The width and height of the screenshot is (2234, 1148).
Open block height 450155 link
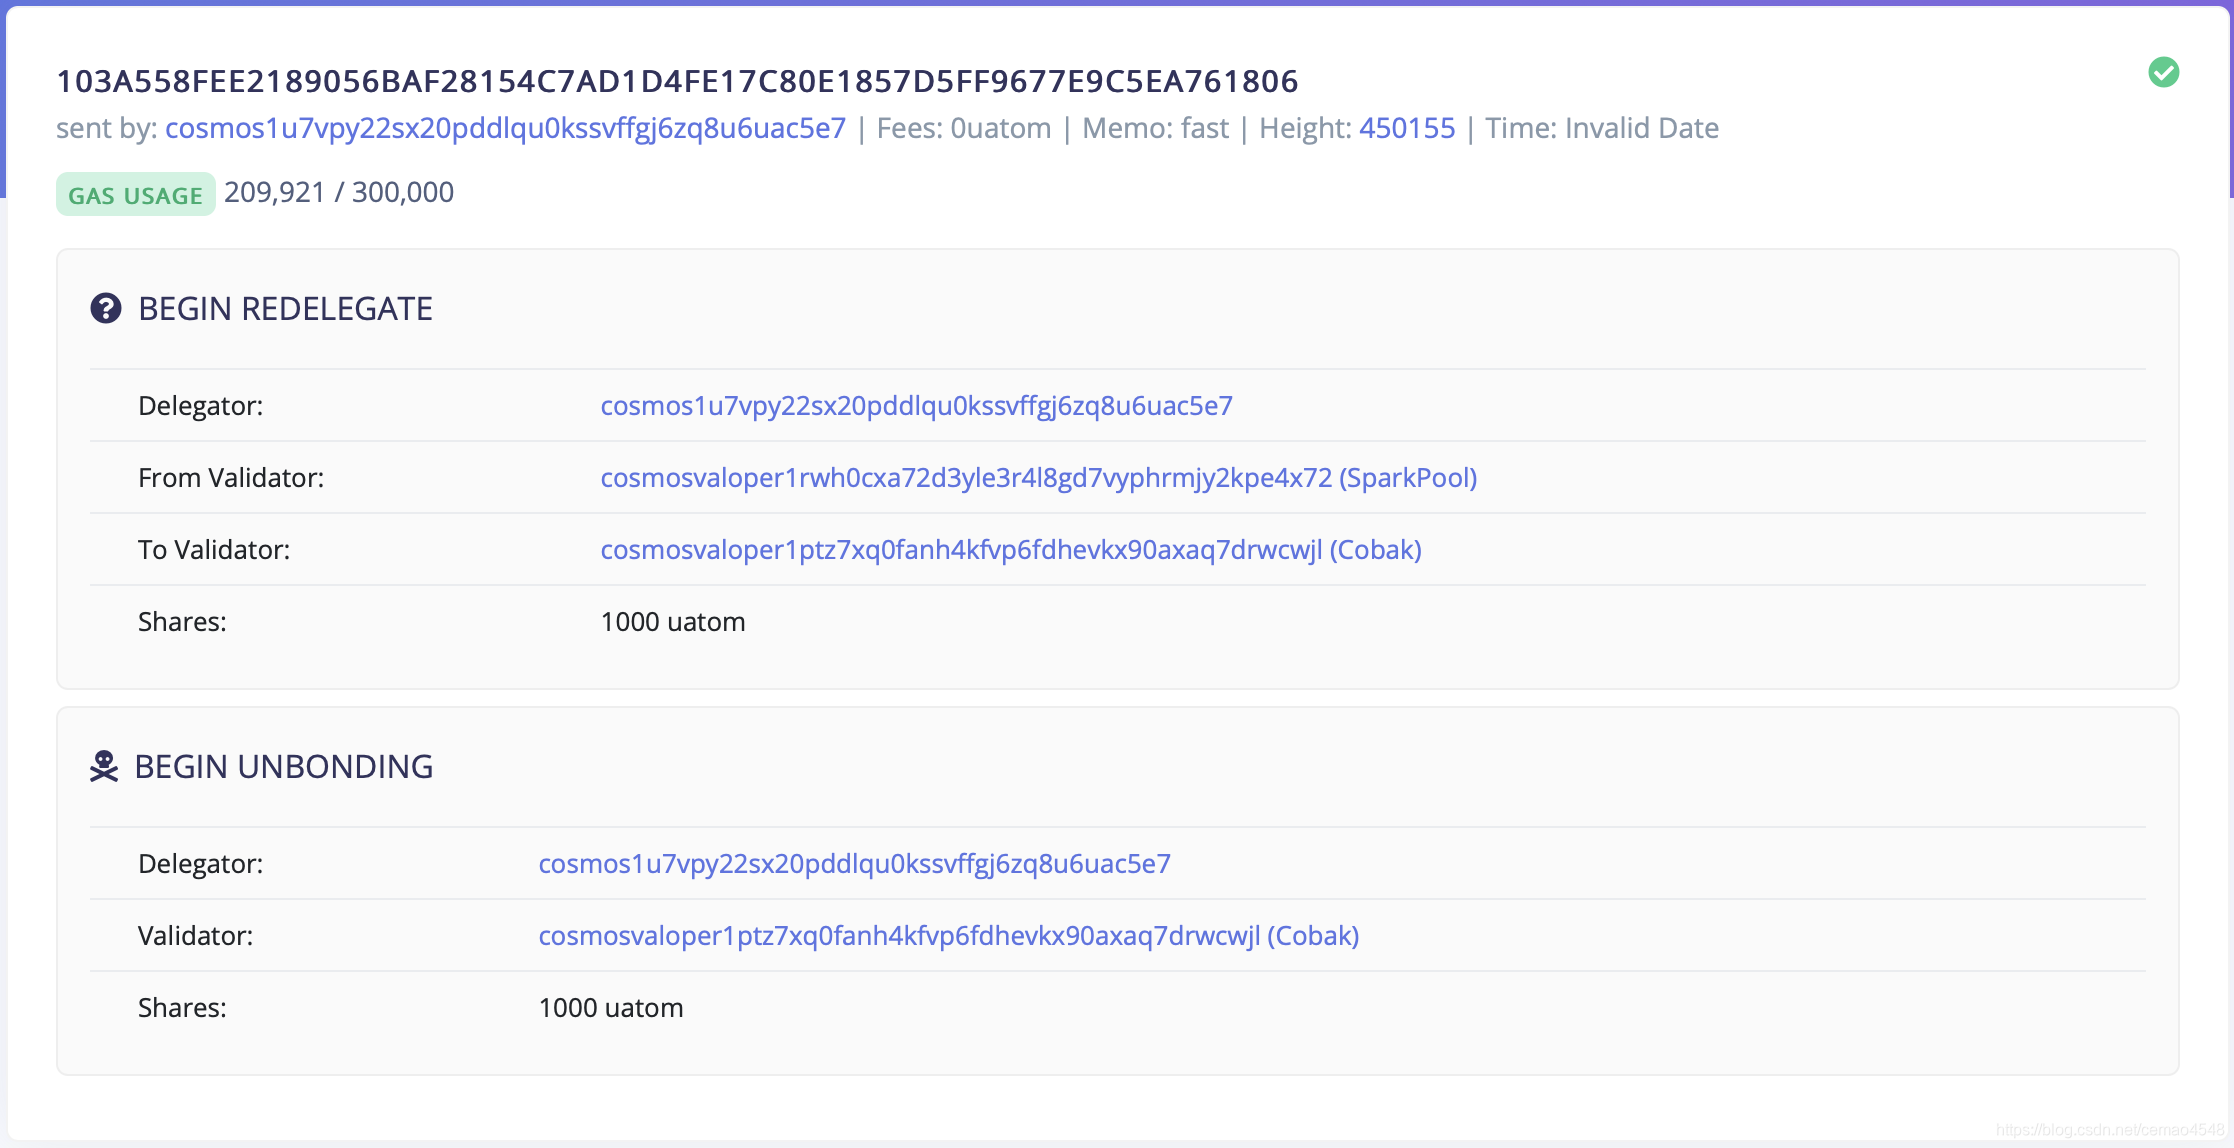coord(1406,128)
